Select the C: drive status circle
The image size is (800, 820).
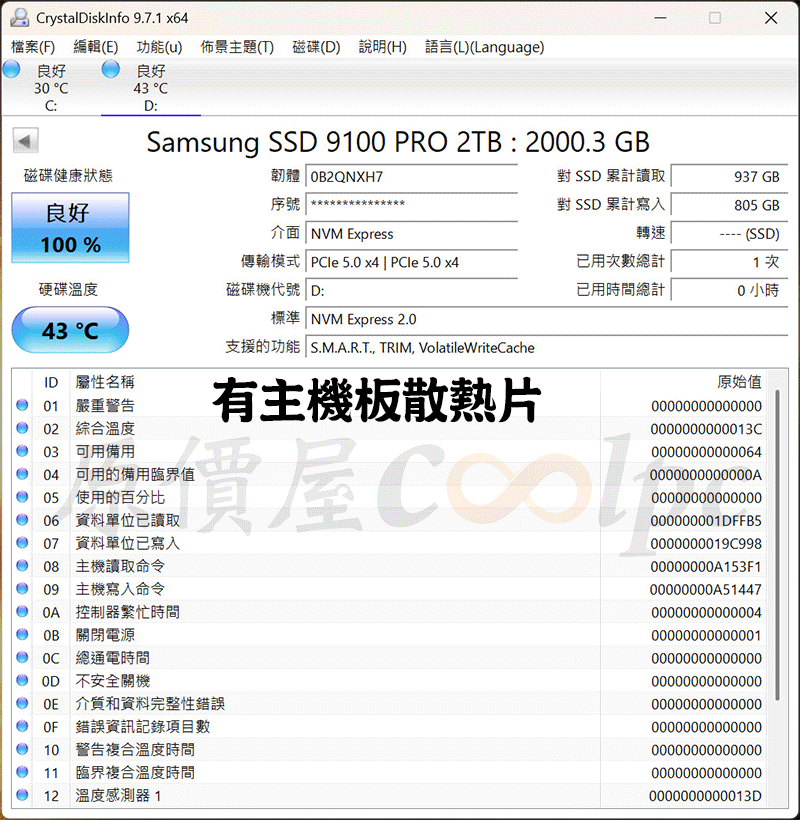click(11, 70)
